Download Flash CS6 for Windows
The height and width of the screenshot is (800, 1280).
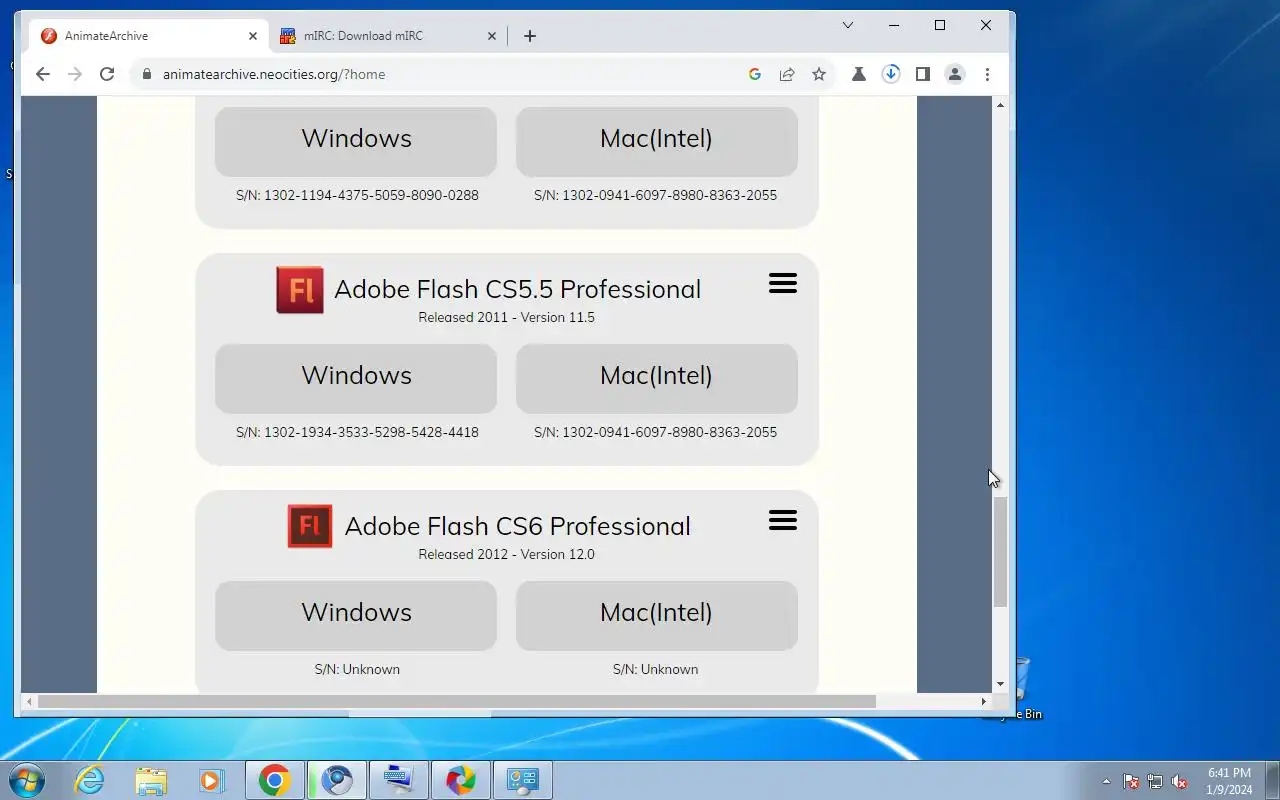tap(356, 614)
